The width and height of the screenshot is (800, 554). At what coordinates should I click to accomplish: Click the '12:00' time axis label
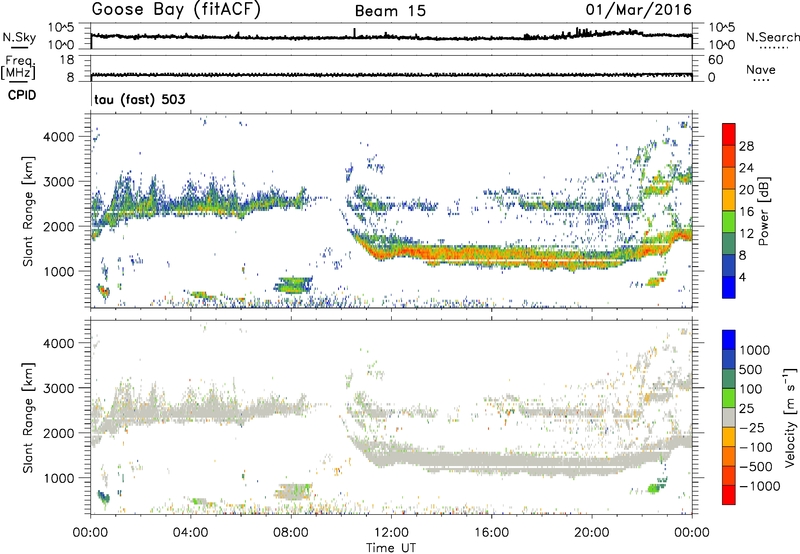tap(391, 533)
